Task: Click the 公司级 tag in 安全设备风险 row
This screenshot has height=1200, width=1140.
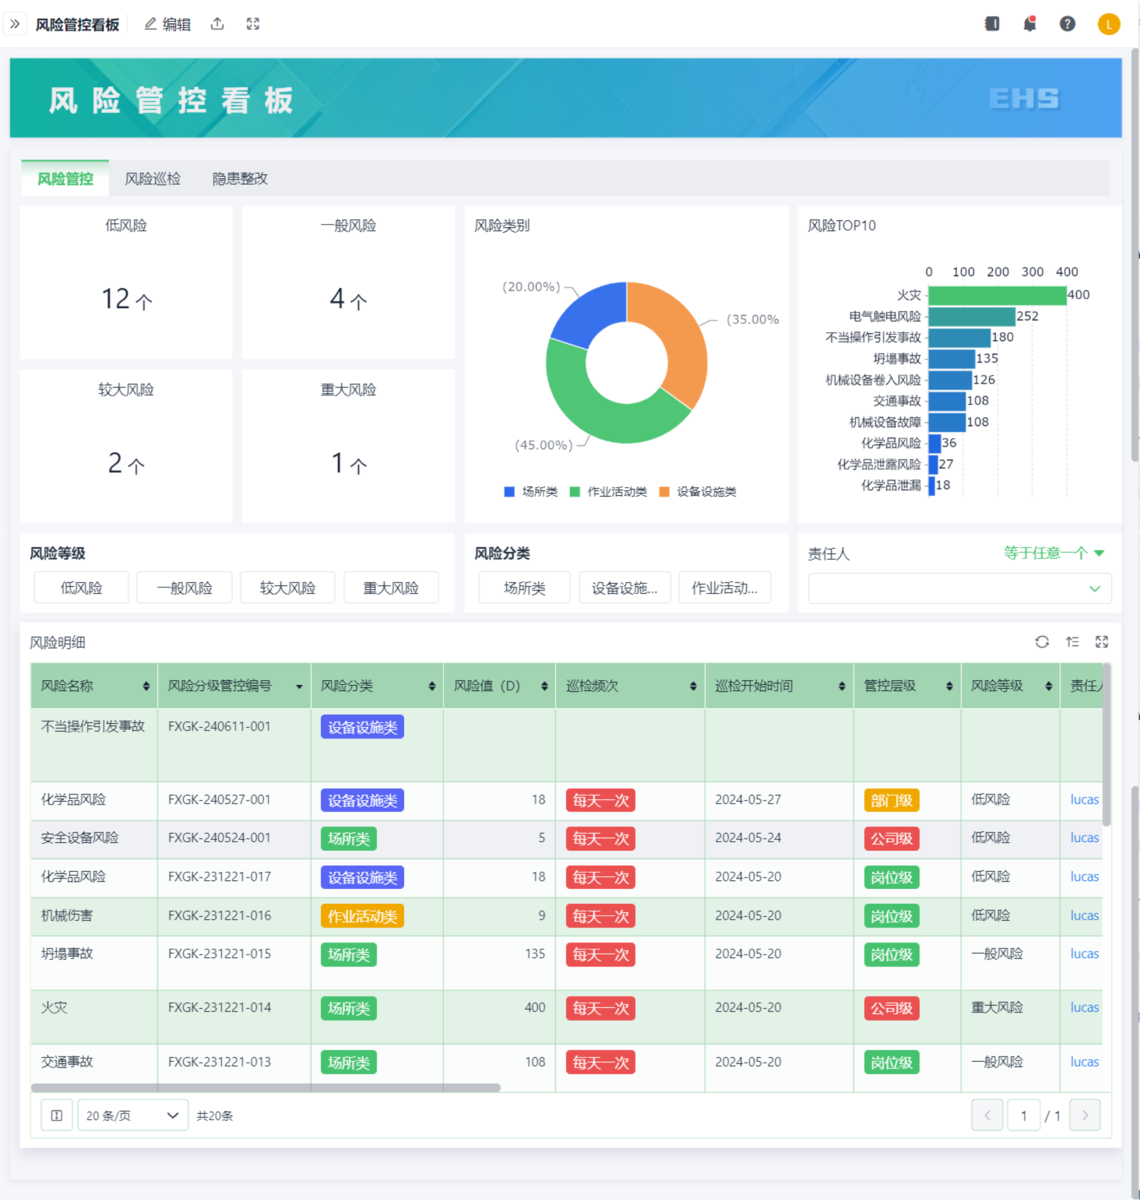Action: 891,839
